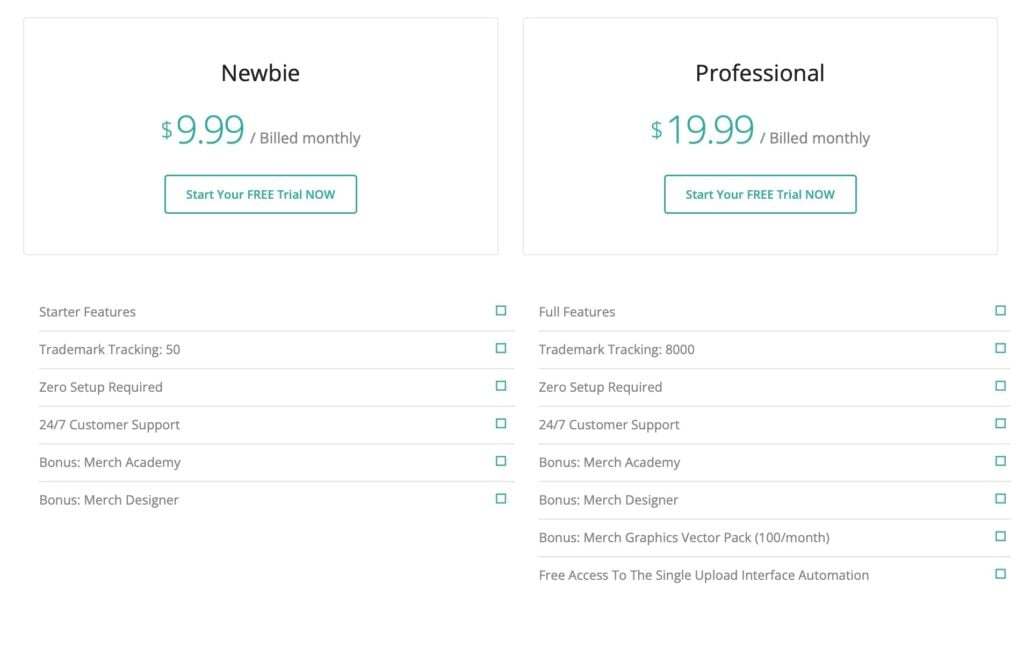Click the "Professional" plan heading
The height and width of the screenshot is (647, 1024).
coord(760,73)
